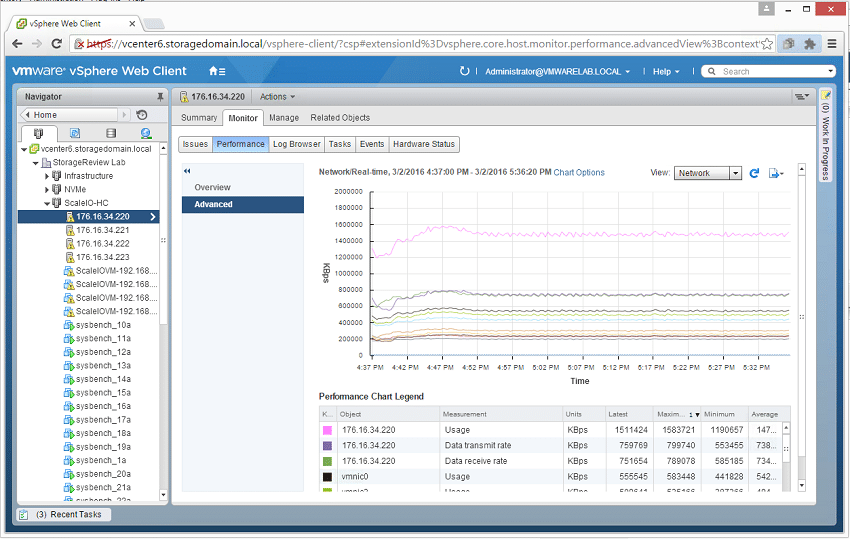Sort legend by the Maximum column
Screen dimensions: 850x539
coord(677,414)
